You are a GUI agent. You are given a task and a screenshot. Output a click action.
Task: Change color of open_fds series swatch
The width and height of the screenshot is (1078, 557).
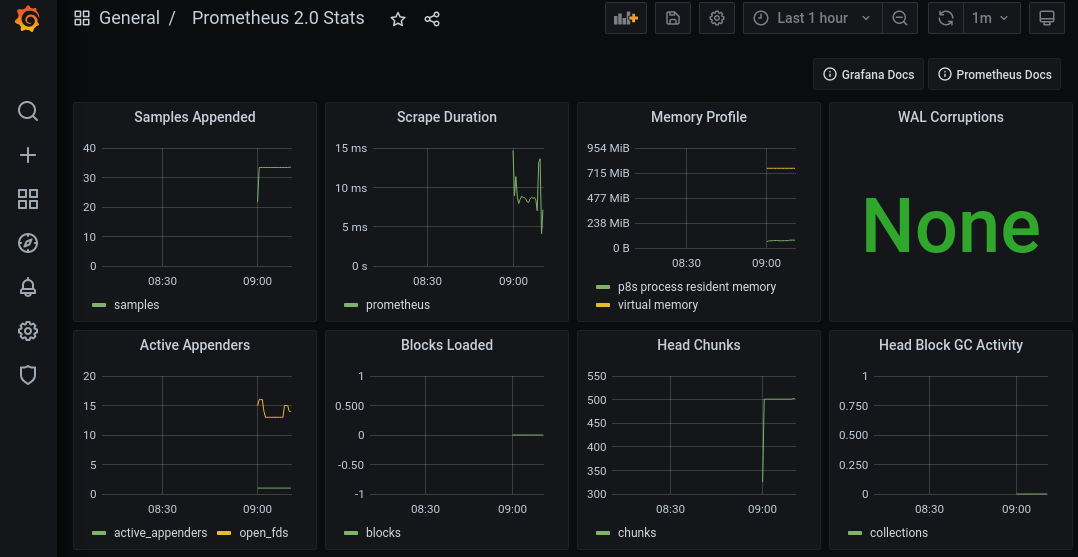224,534
